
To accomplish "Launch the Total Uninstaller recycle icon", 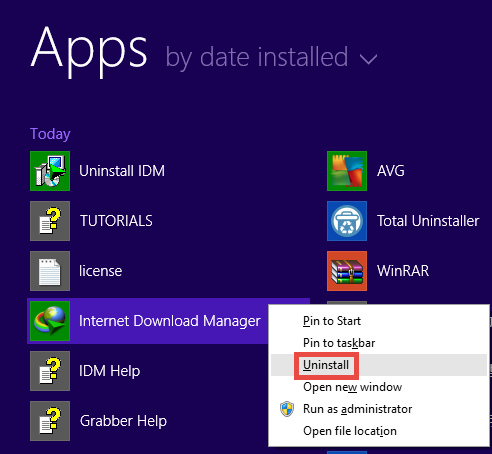I will coord(347,221).
